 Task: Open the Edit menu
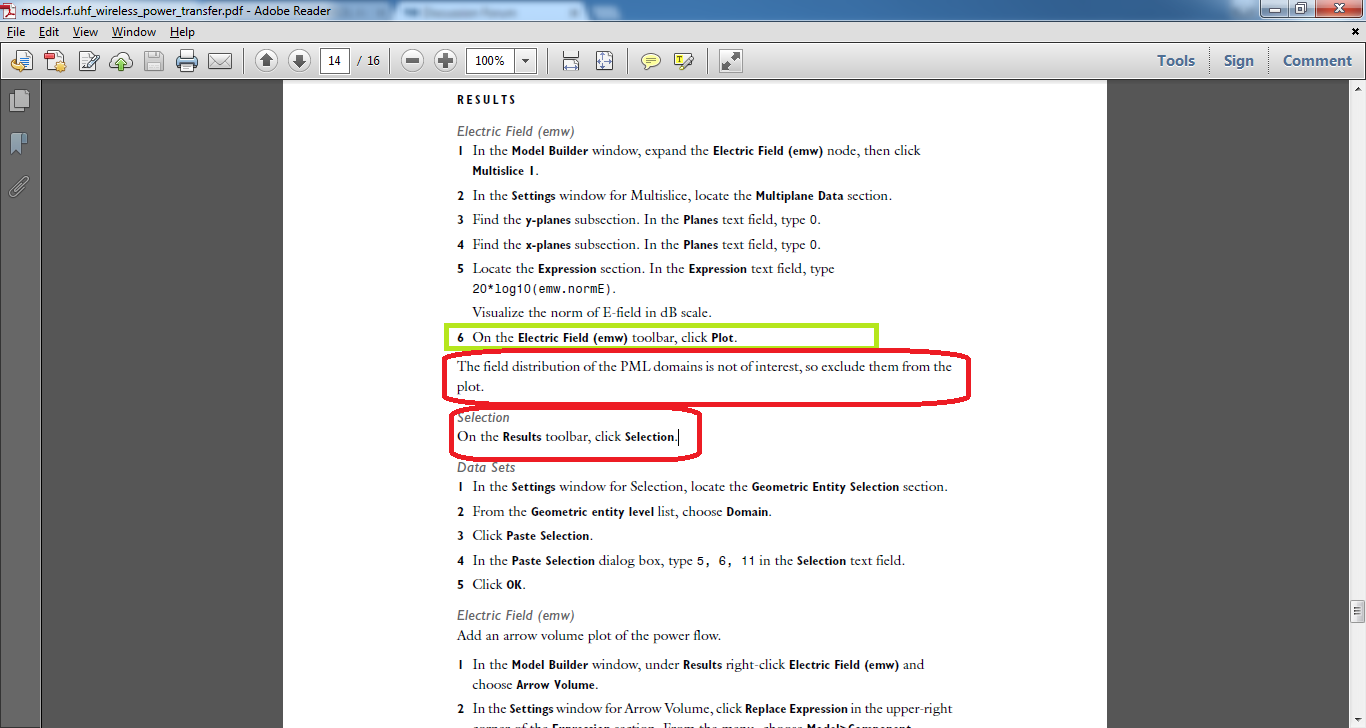(49, 32)
